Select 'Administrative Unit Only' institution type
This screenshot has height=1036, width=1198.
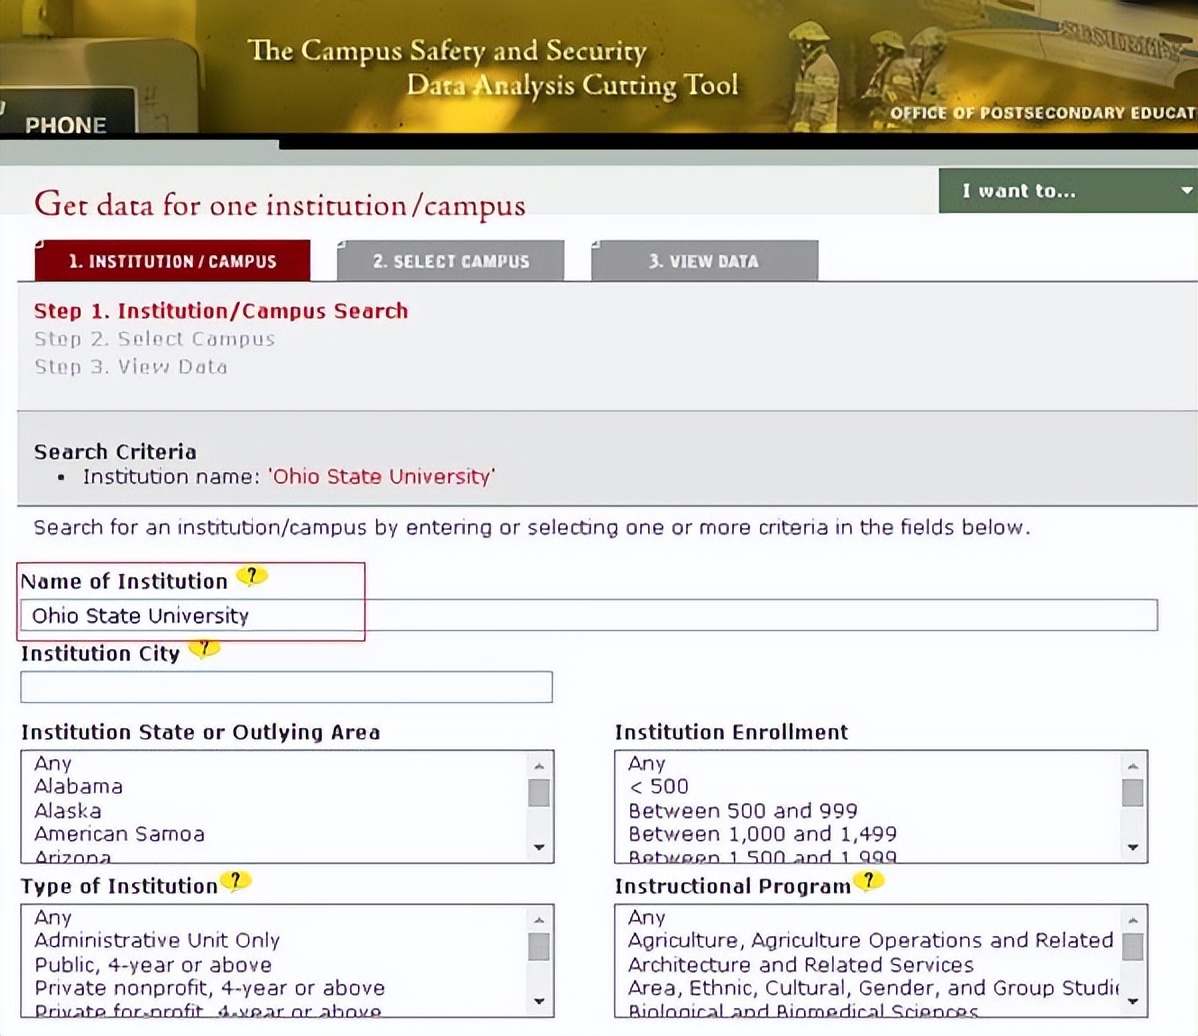(157, 940)
